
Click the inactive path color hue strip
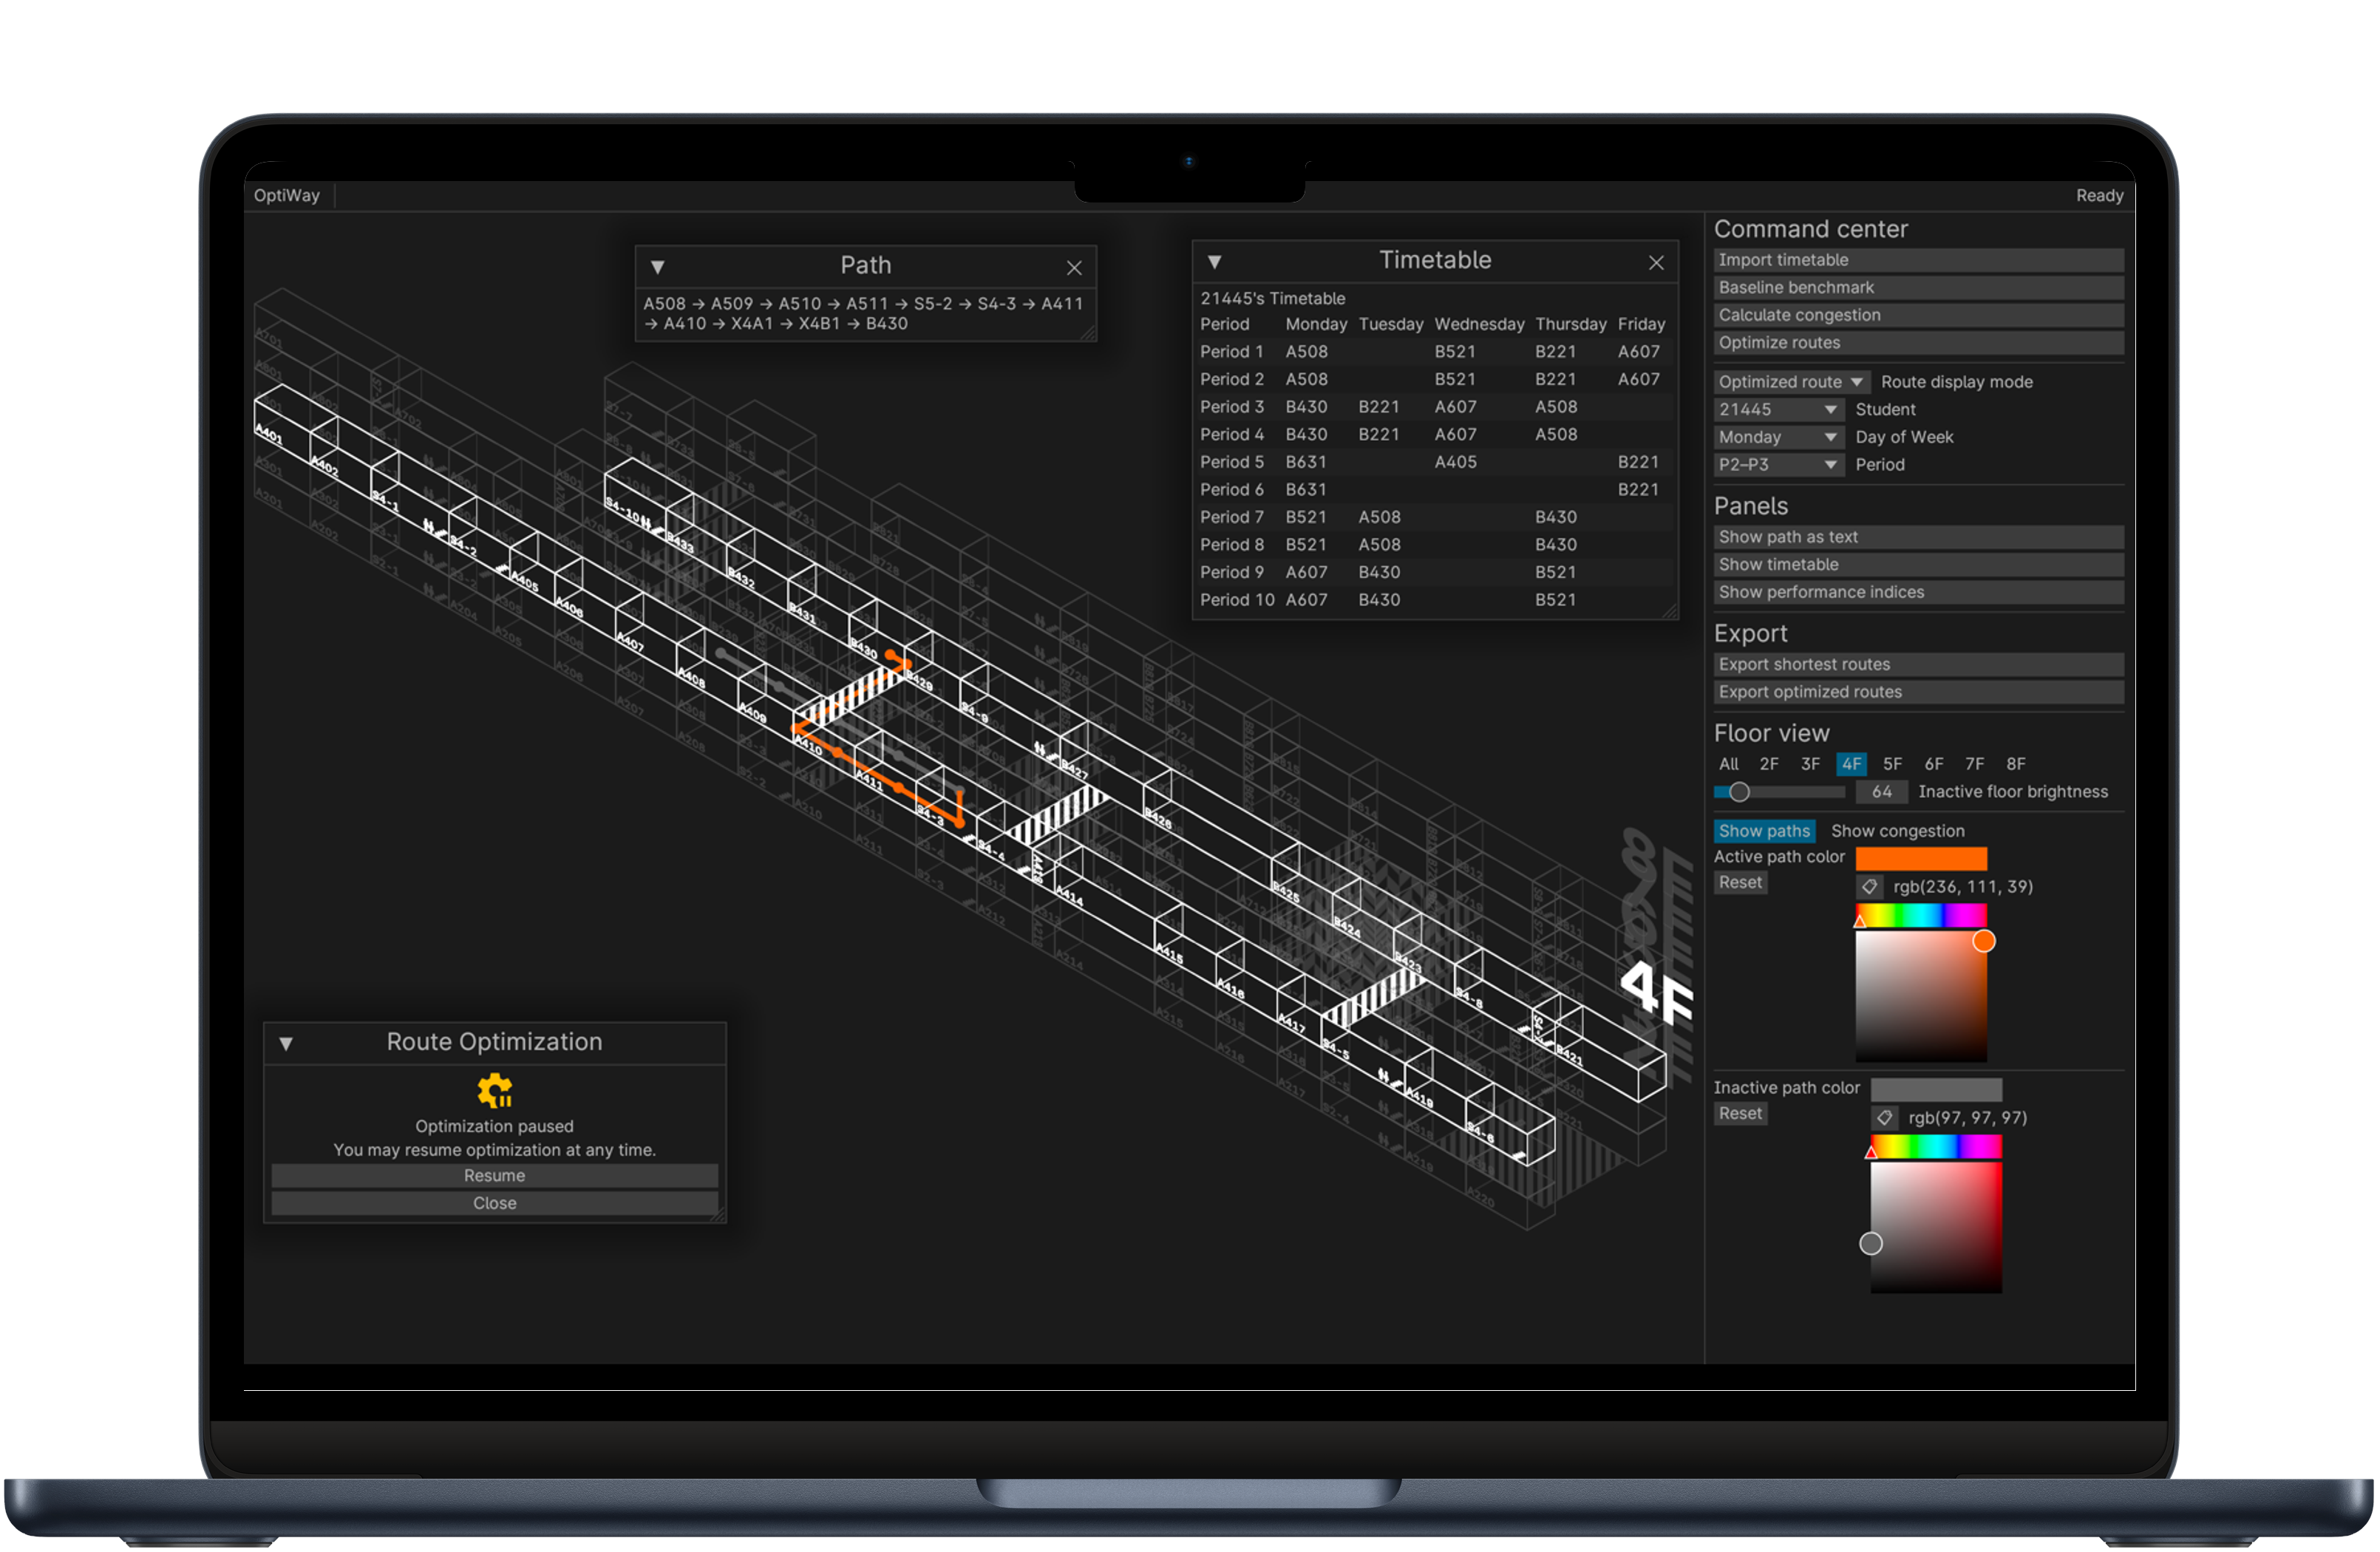pos(1936,1146)
